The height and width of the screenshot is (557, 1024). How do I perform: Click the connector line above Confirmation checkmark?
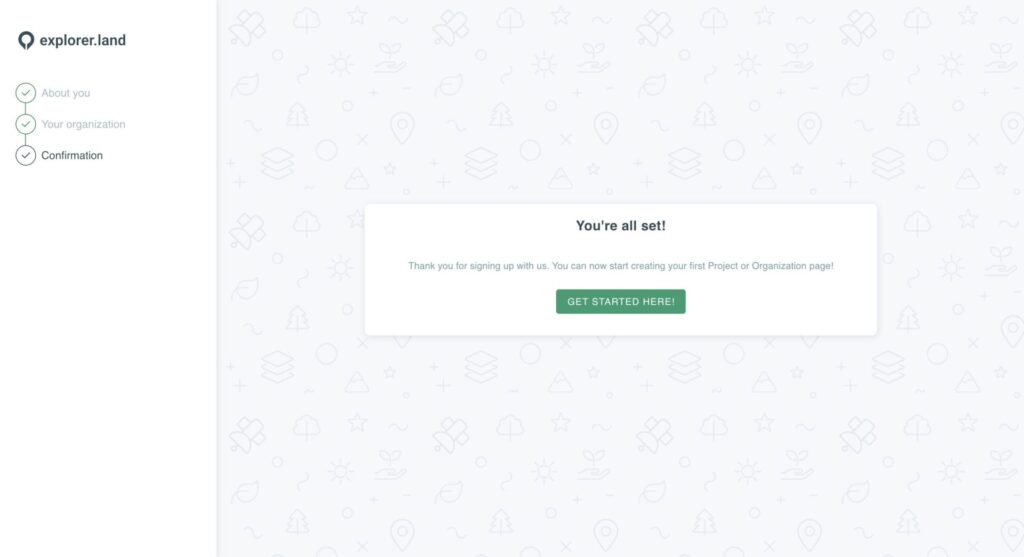tap(25, 140)
